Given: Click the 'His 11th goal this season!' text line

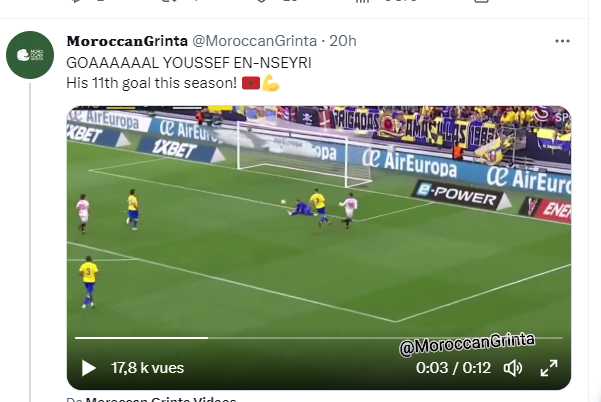Looking at the screenshot, I should [x=151, y=83].
